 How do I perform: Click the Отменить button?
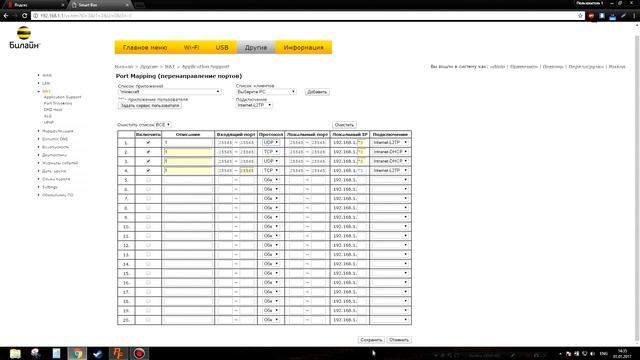tap(399, 340)
